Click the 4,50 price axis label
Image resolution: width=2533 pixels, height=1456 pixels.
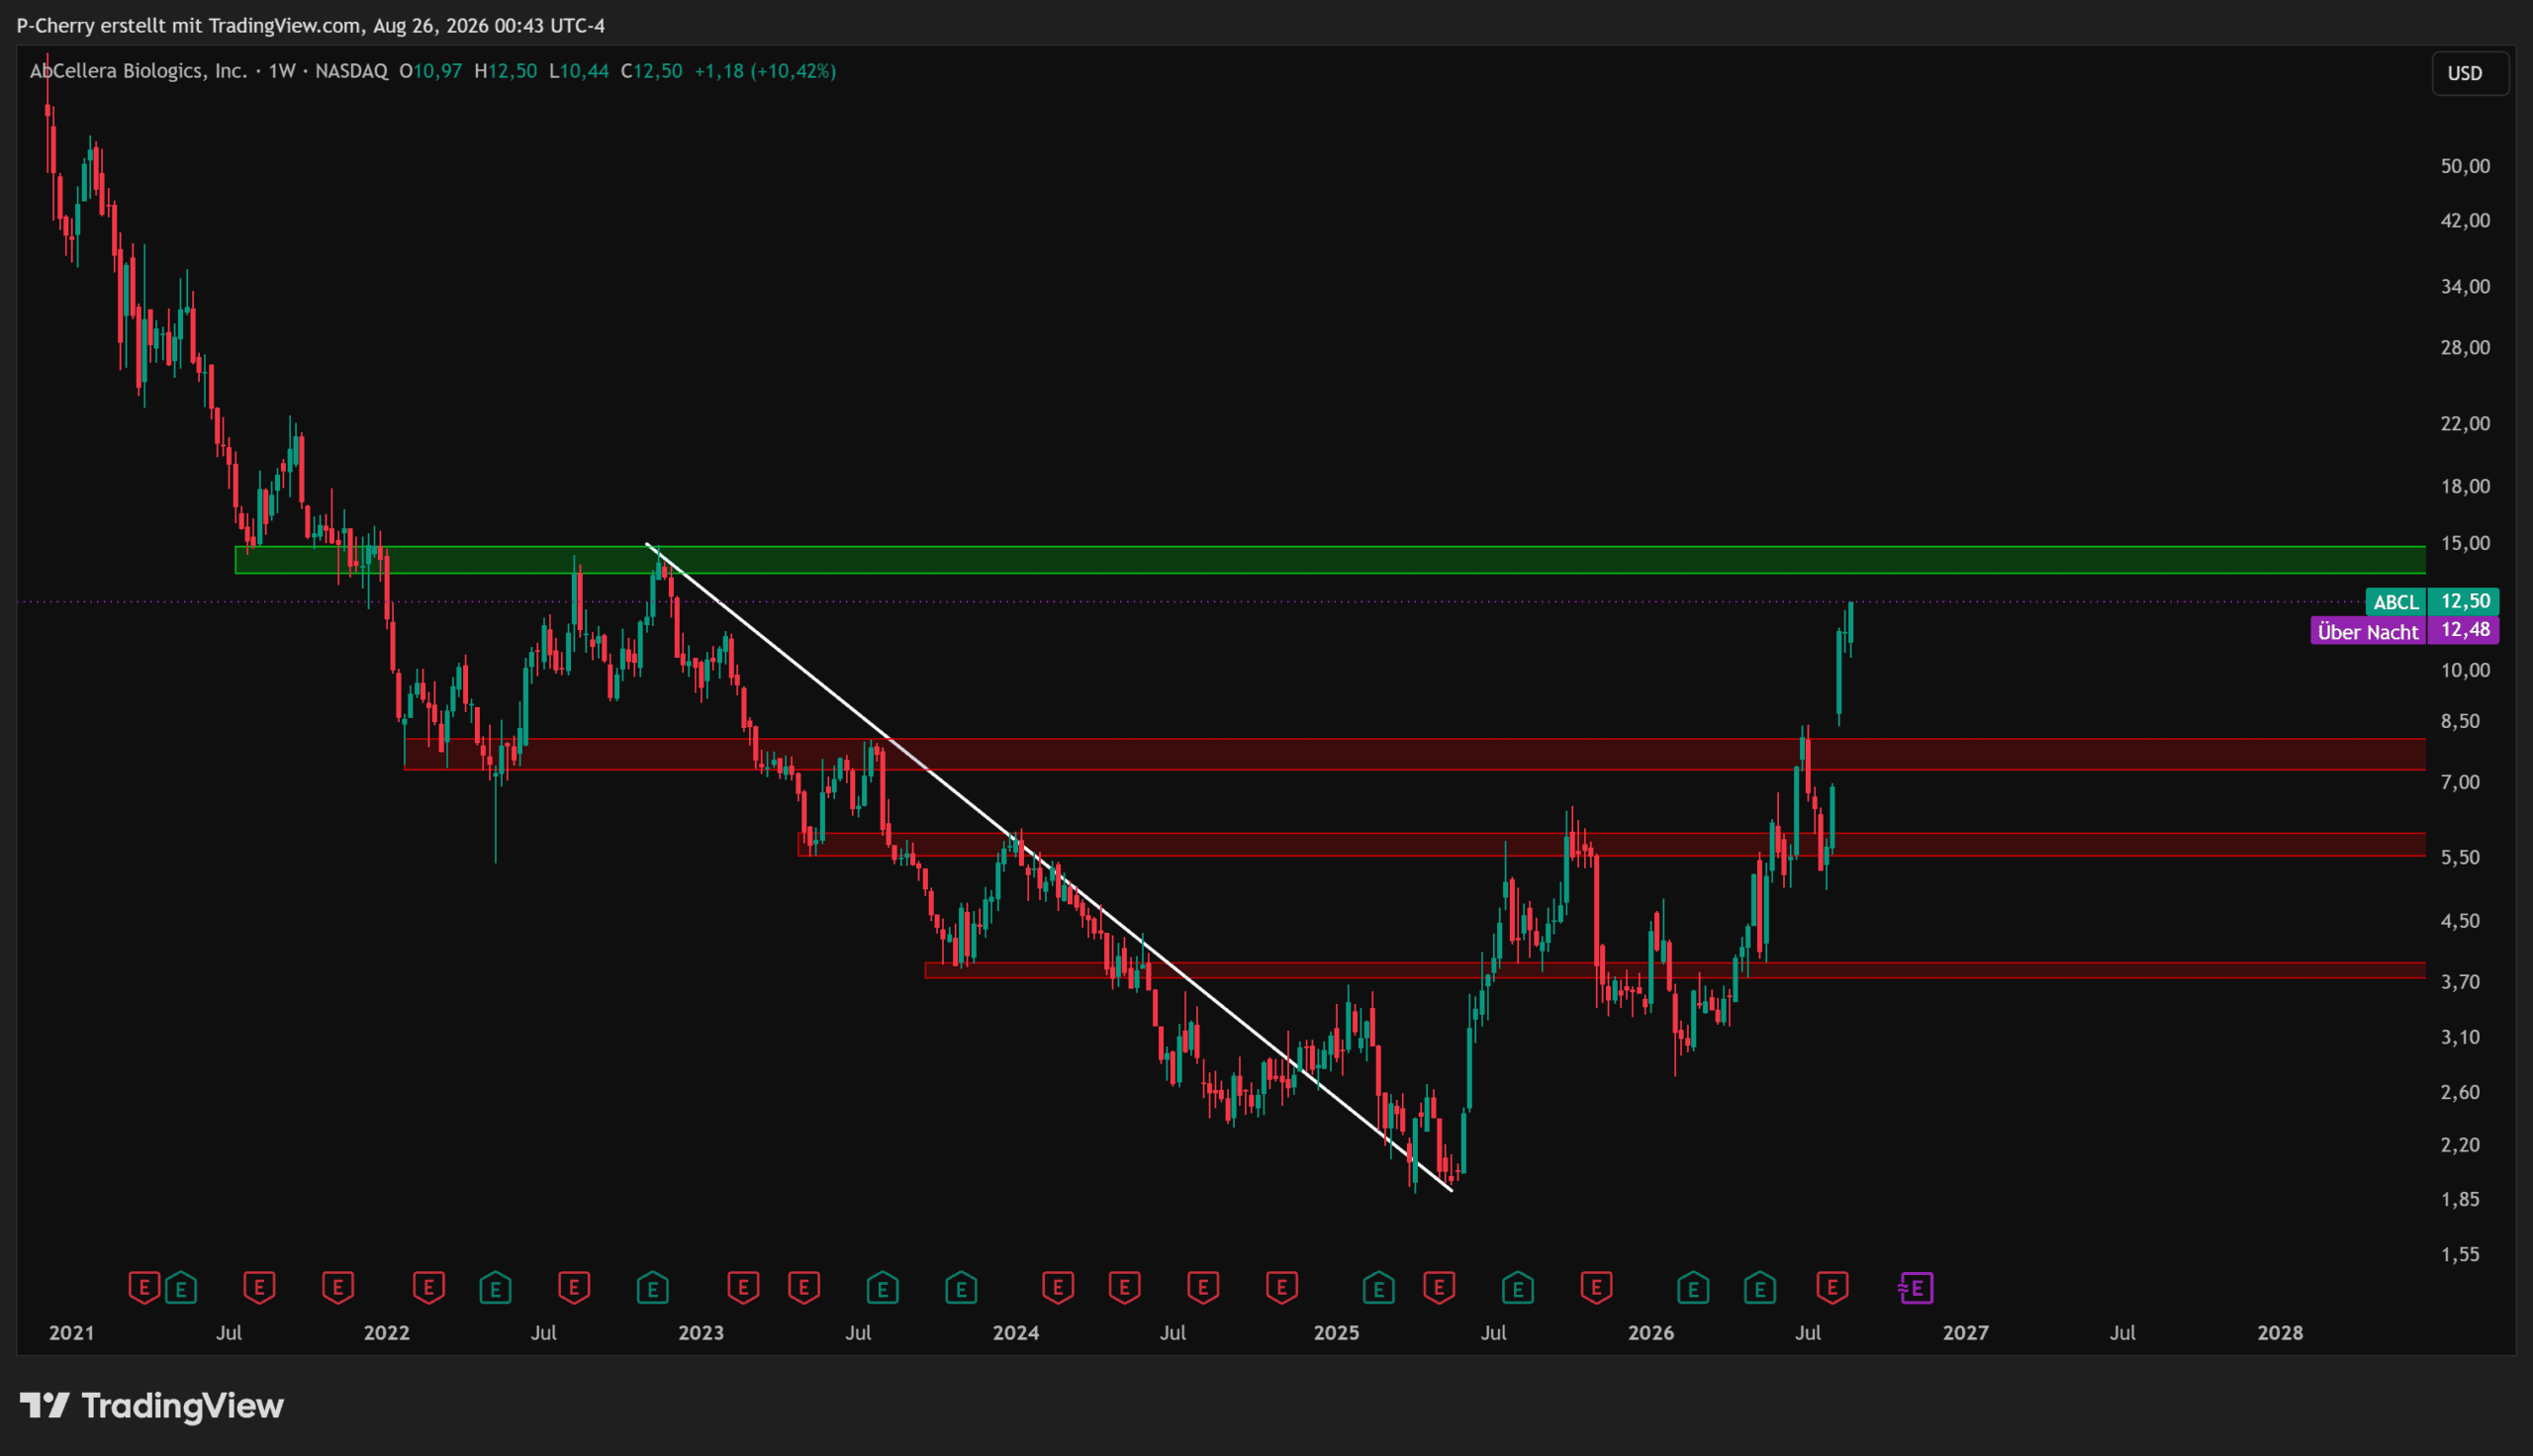[x=2460, y=921]
